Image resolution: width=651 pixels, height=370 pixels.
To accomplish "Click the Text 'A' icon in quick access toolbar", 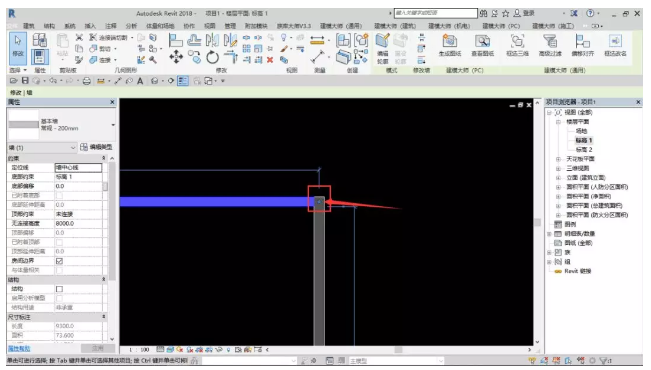I will tap(140, 81).
